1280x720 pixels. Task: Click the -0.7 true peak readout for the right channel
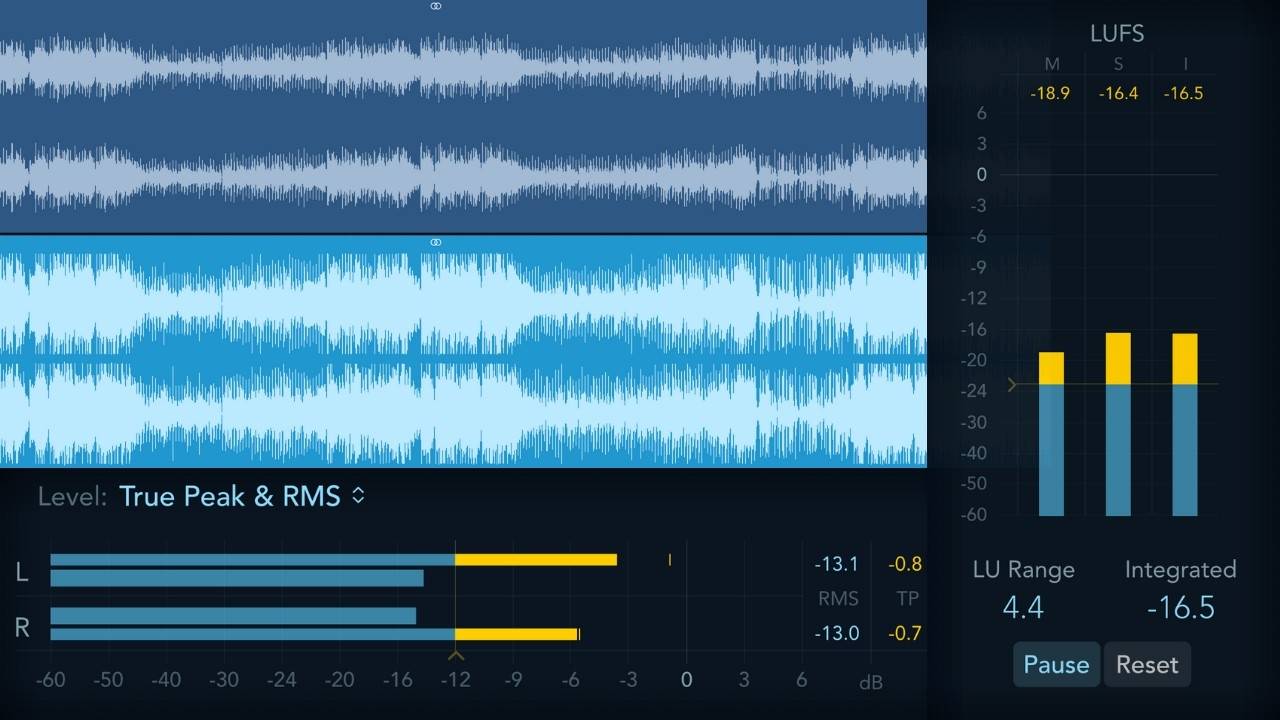(x=905, y=633)
